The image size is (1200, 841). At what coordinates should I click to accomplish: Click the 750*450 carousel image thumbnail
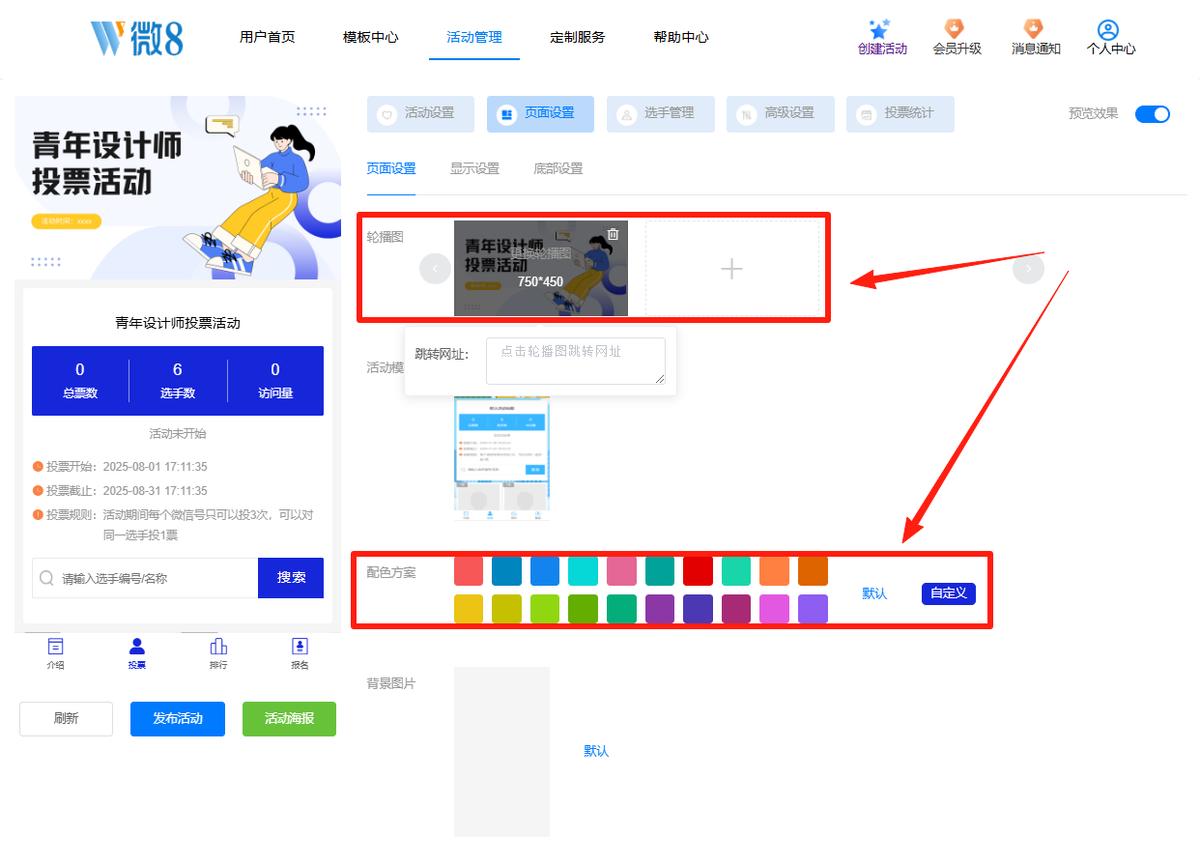tap(541, 268)
